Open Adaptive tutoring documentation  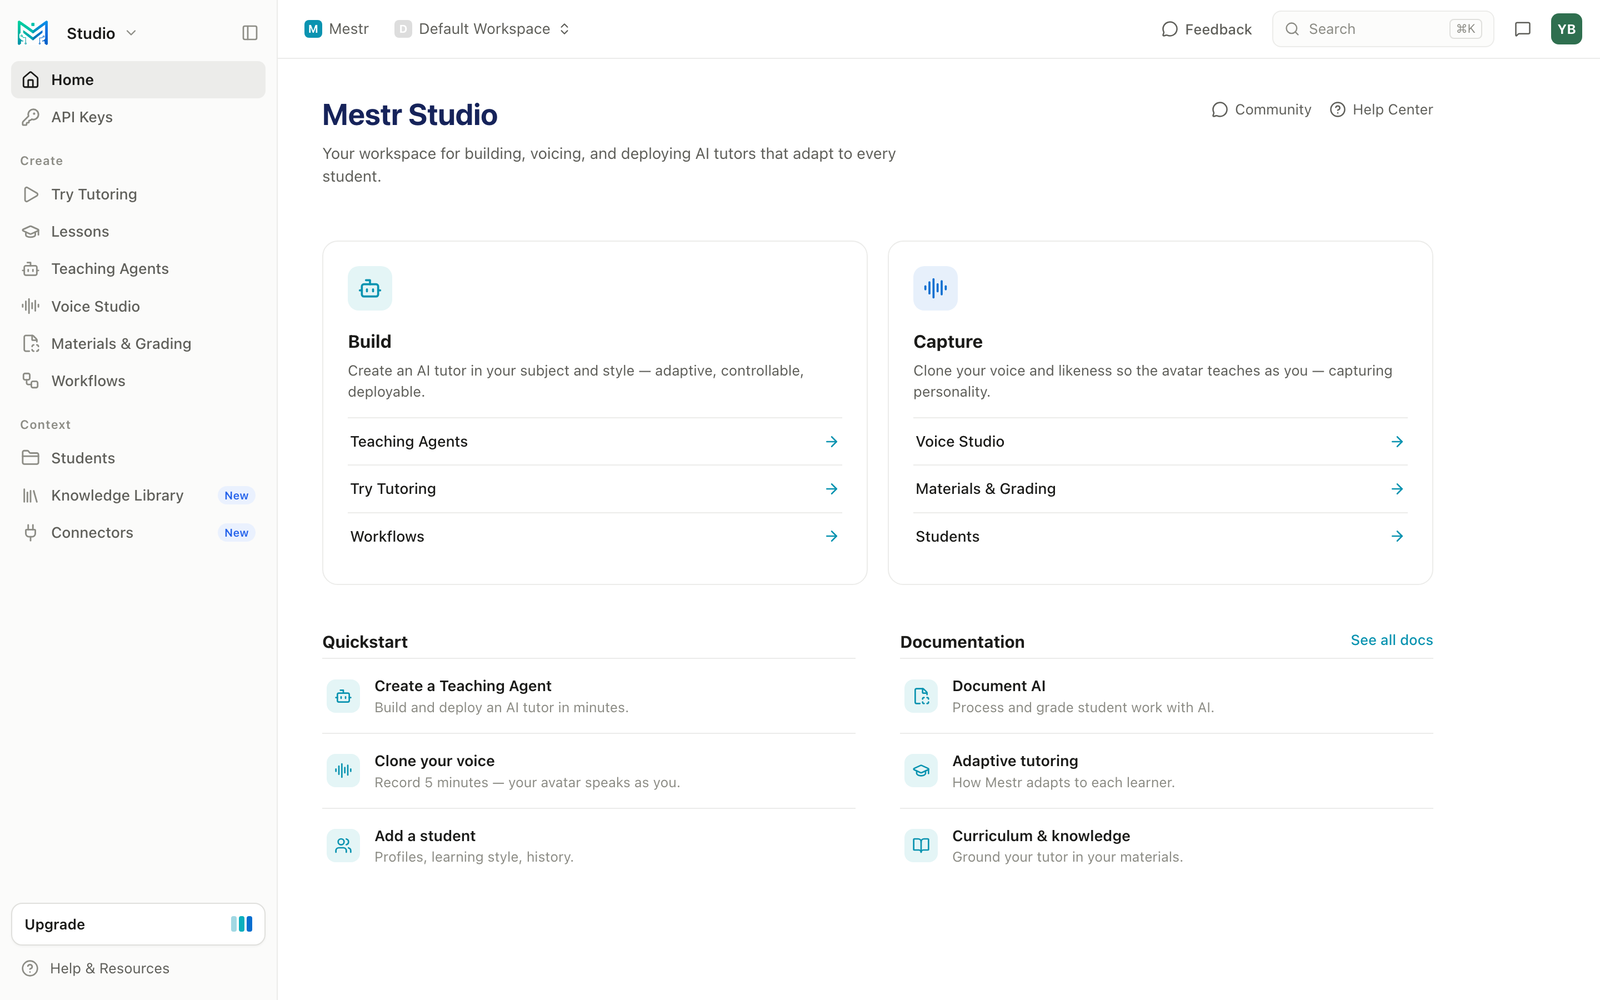pyautogui.click(x=1166, y=771)
